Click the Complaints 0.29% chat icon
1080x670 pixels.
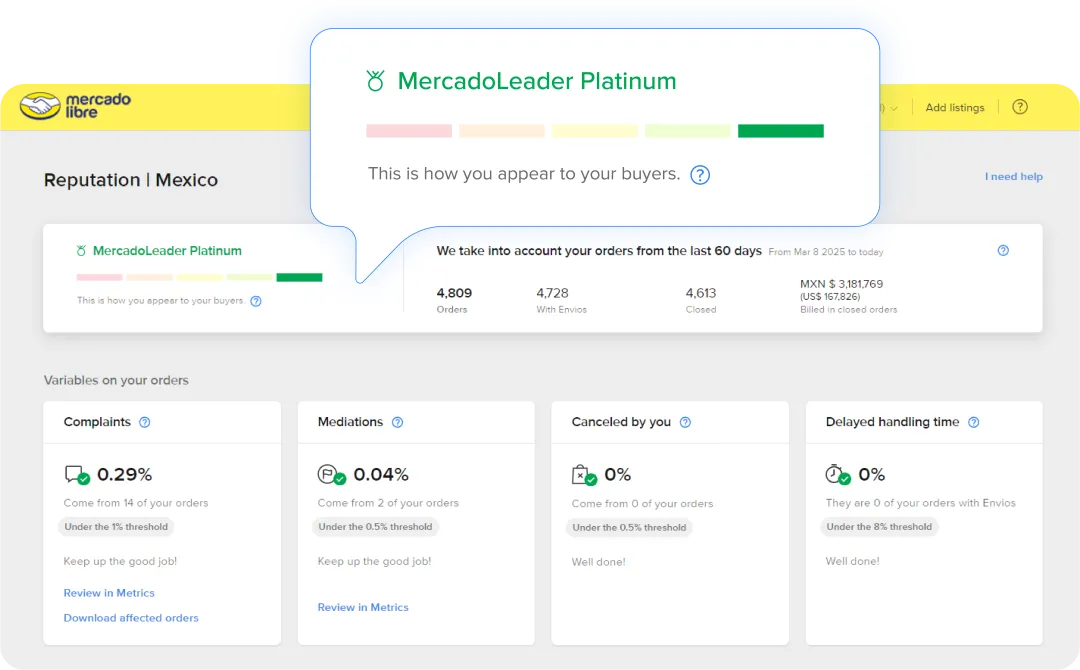tap(75, 474)
